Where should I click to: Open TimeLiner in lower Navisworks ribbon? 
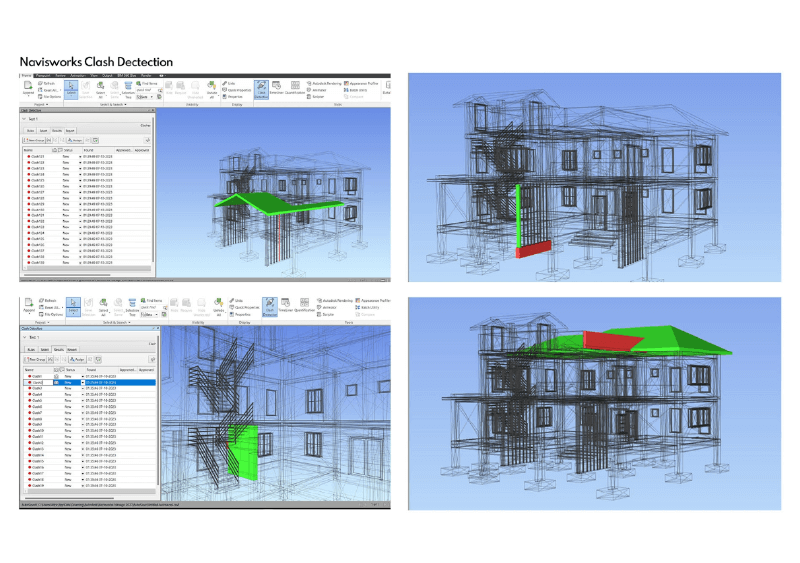click(285, 305)
